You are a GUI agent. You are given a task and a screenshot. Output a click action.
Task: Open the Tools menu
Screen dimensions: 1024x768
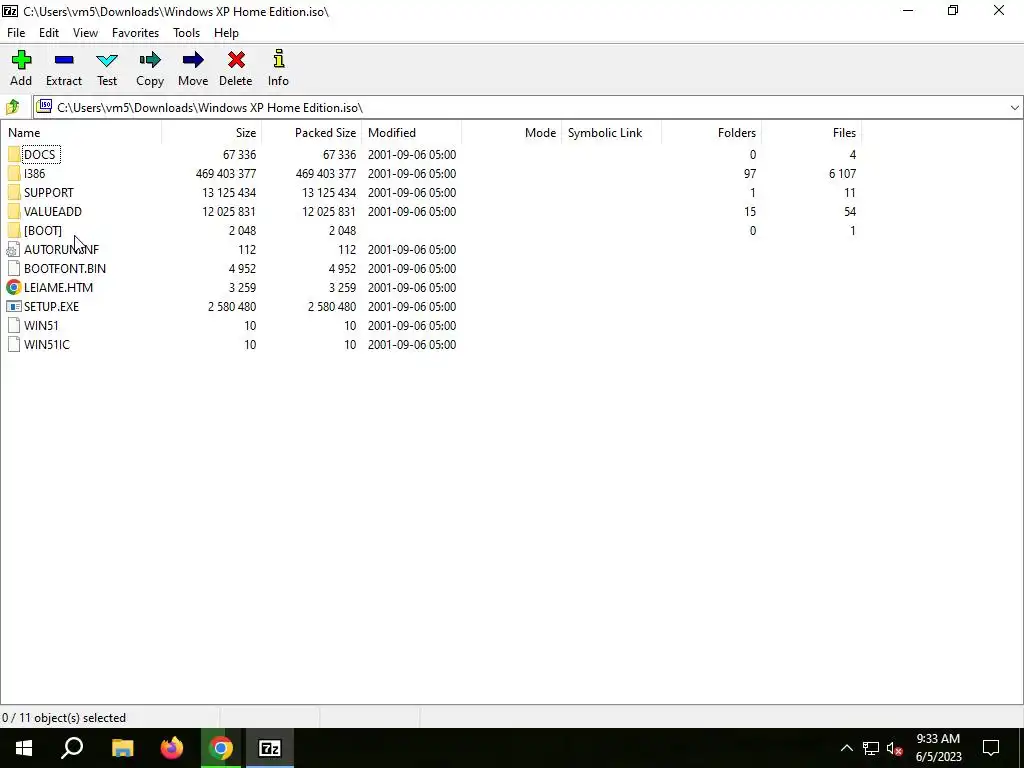pyautogui.click(x=186, y=33)
